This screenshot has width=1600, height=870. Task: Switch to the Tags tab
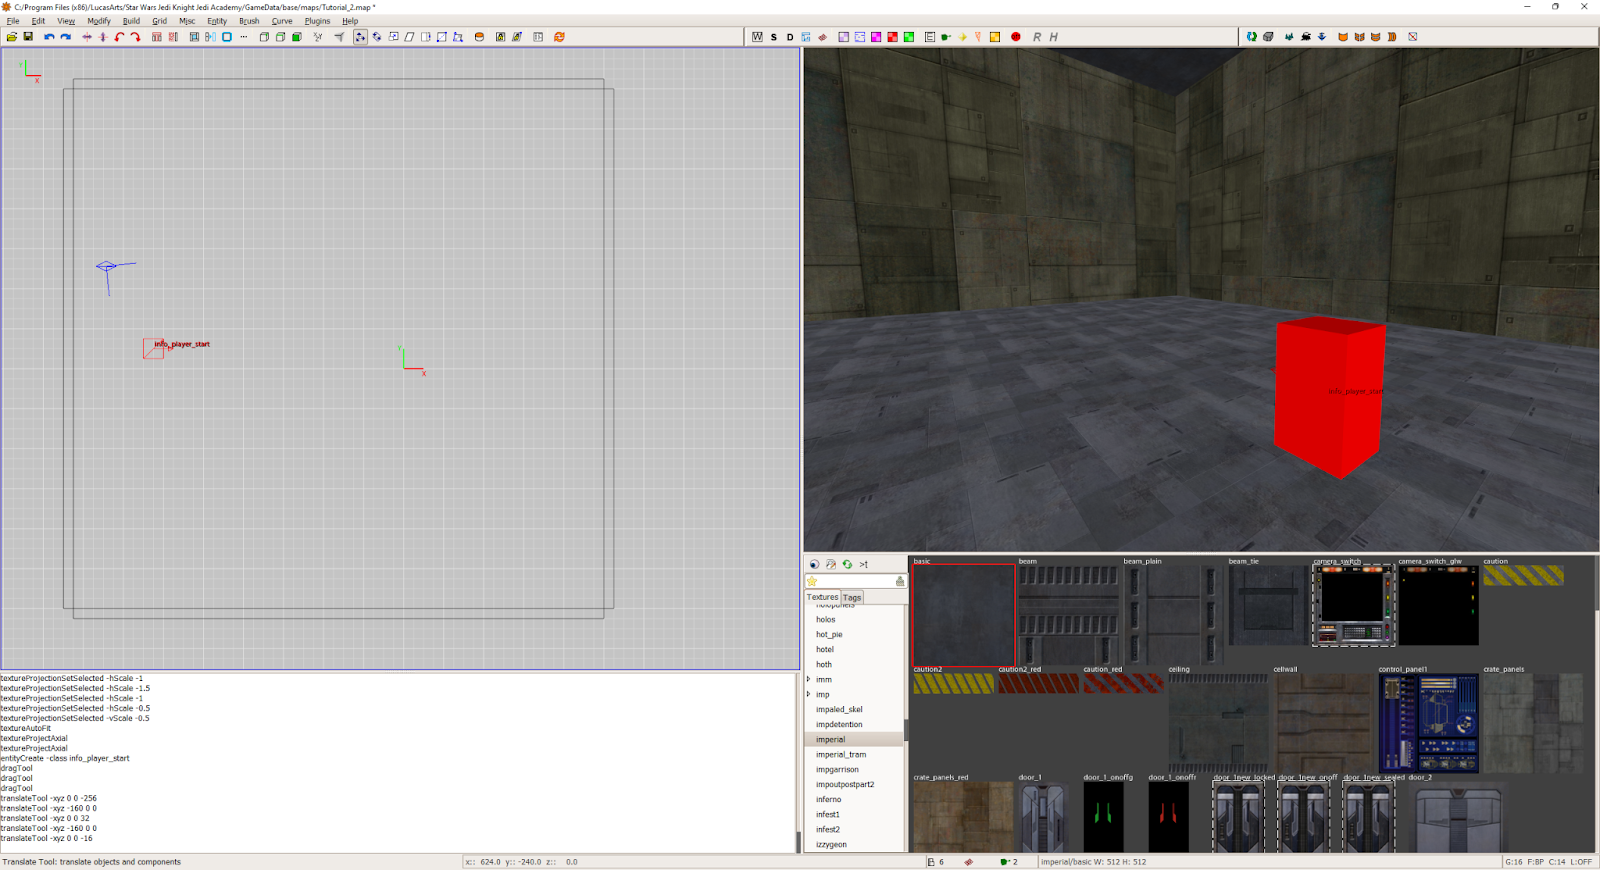tap(852, 597)
